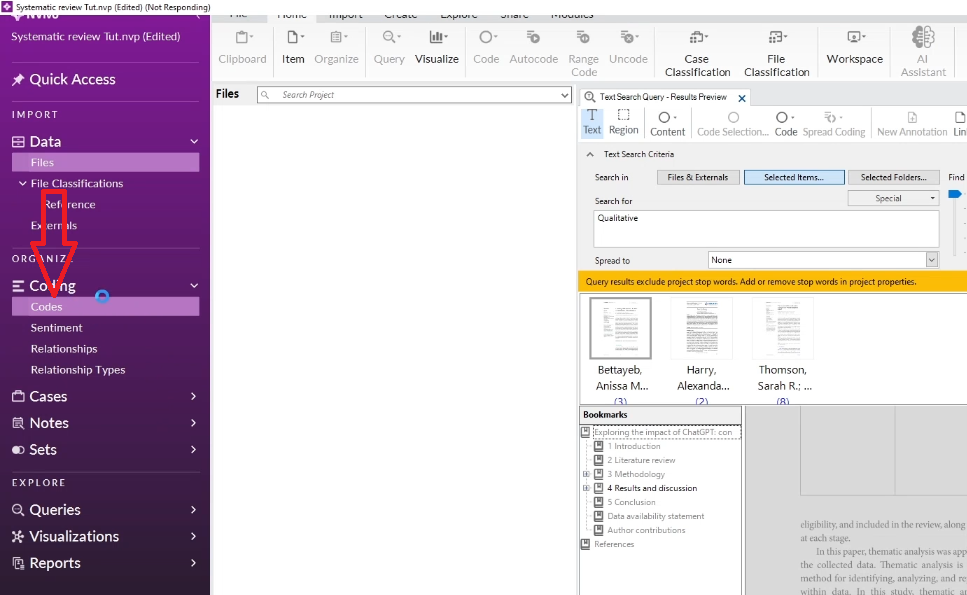Click the Spread Coding button
This screenshot has height=595, width=967.
(834, 123)
